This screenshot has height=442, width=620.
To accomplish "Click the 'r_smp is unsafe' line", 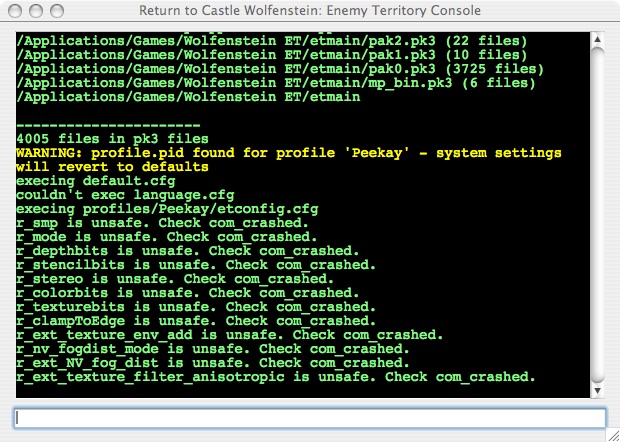I will click(162, 223).
